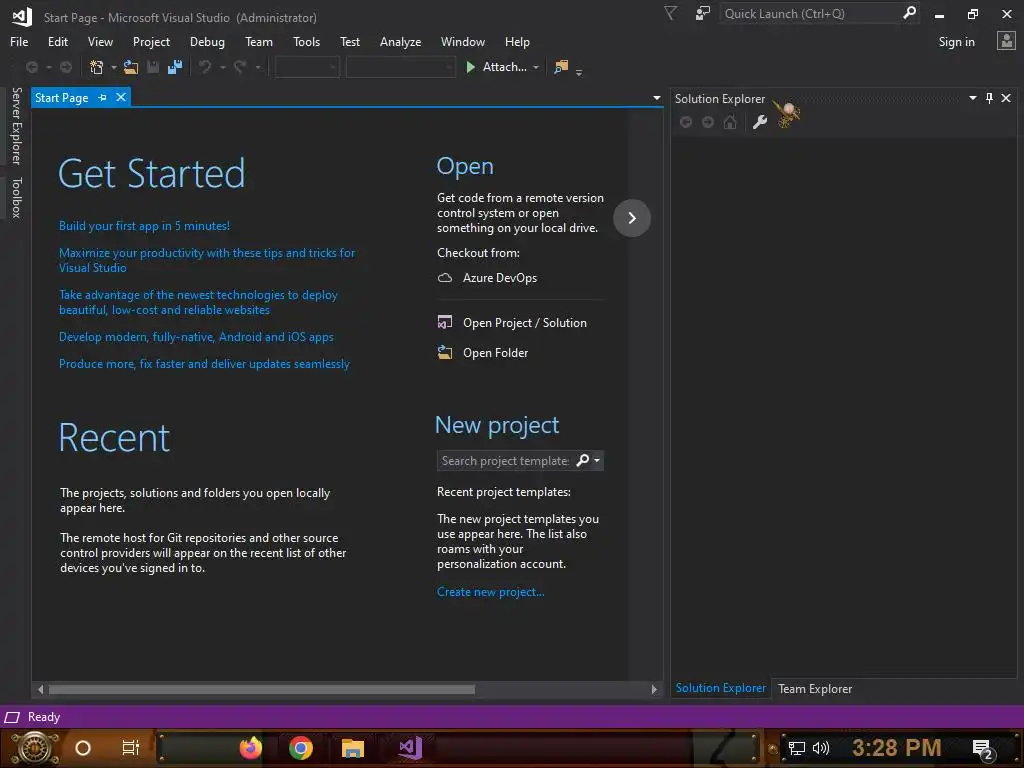Screen dimensions: 1024x768
Task: Click the Start Page horizontal scrollbar thumb
Action: click(261, 689)
